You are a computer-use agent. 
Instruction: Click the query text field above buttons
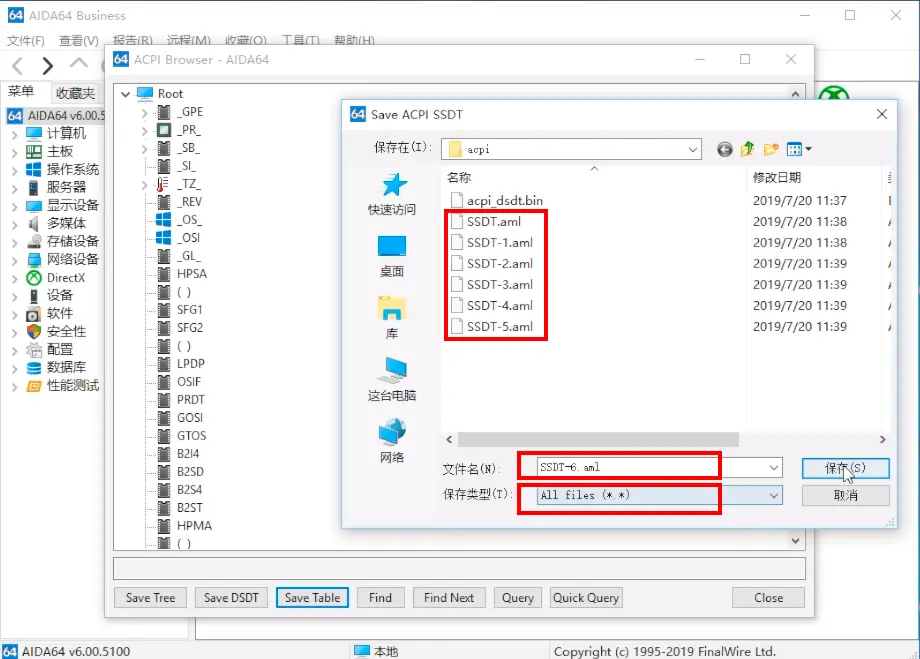click(459, 569)
